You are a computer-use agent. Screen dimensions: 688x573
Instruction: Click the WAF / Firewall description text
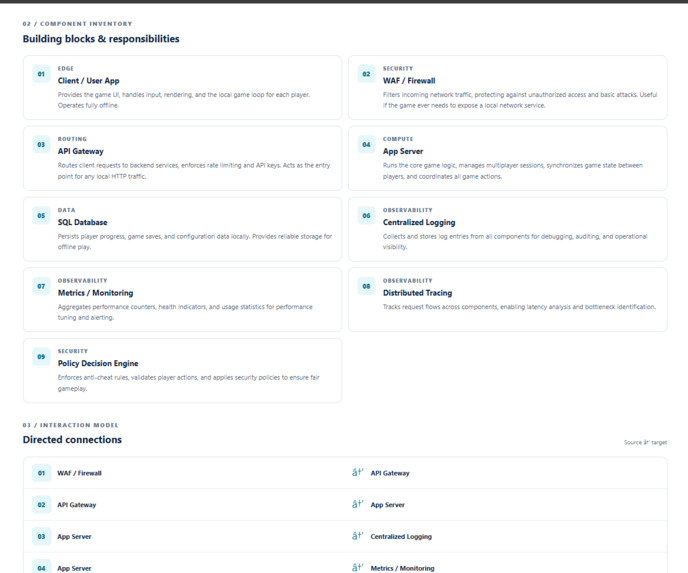(x=520, y=100)
